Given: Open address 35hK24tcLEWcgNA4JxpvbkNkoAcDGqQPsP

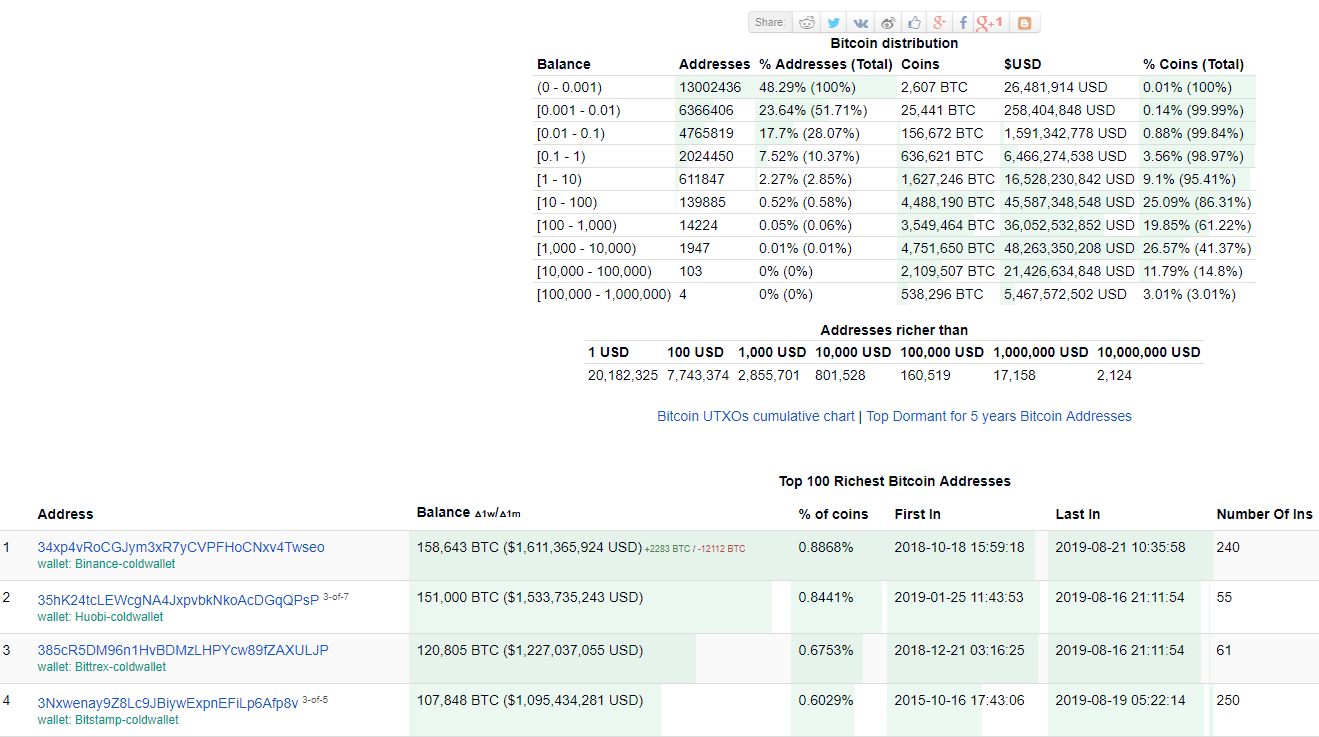Looking at the screenshot, I should [x=178, y=600].
